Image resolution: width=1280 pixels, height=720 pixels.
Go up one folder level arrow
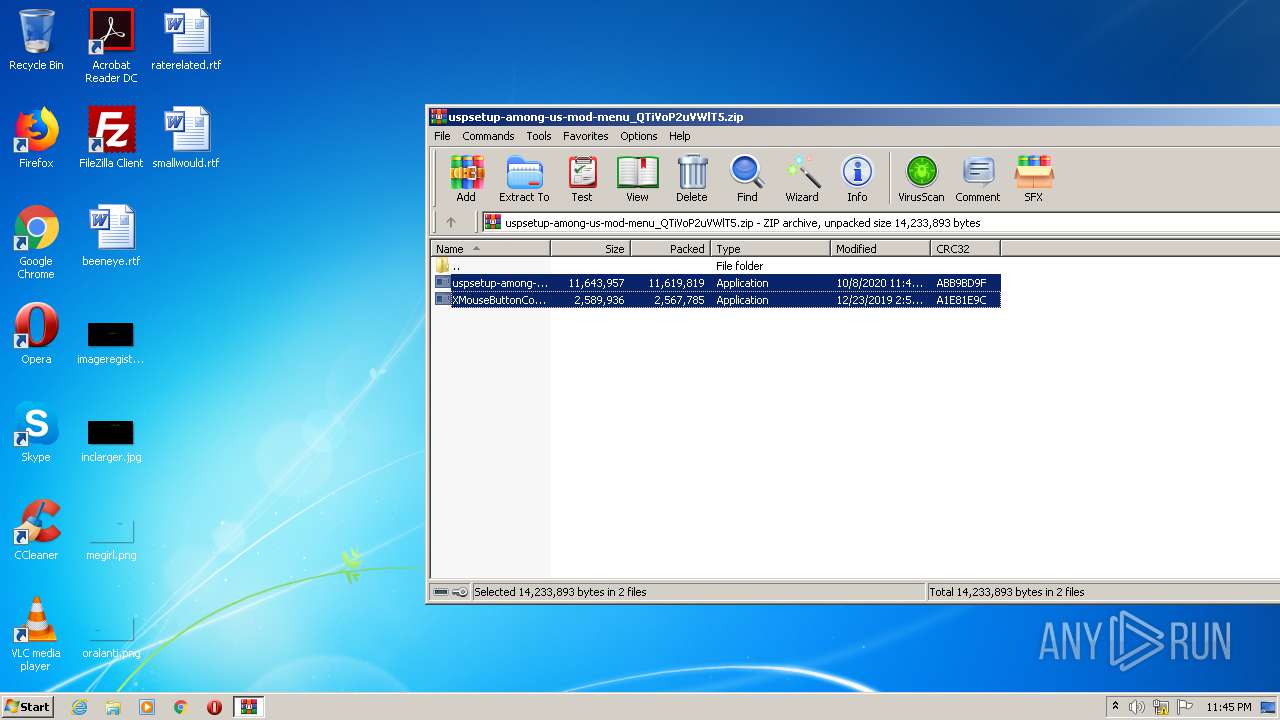451,223
